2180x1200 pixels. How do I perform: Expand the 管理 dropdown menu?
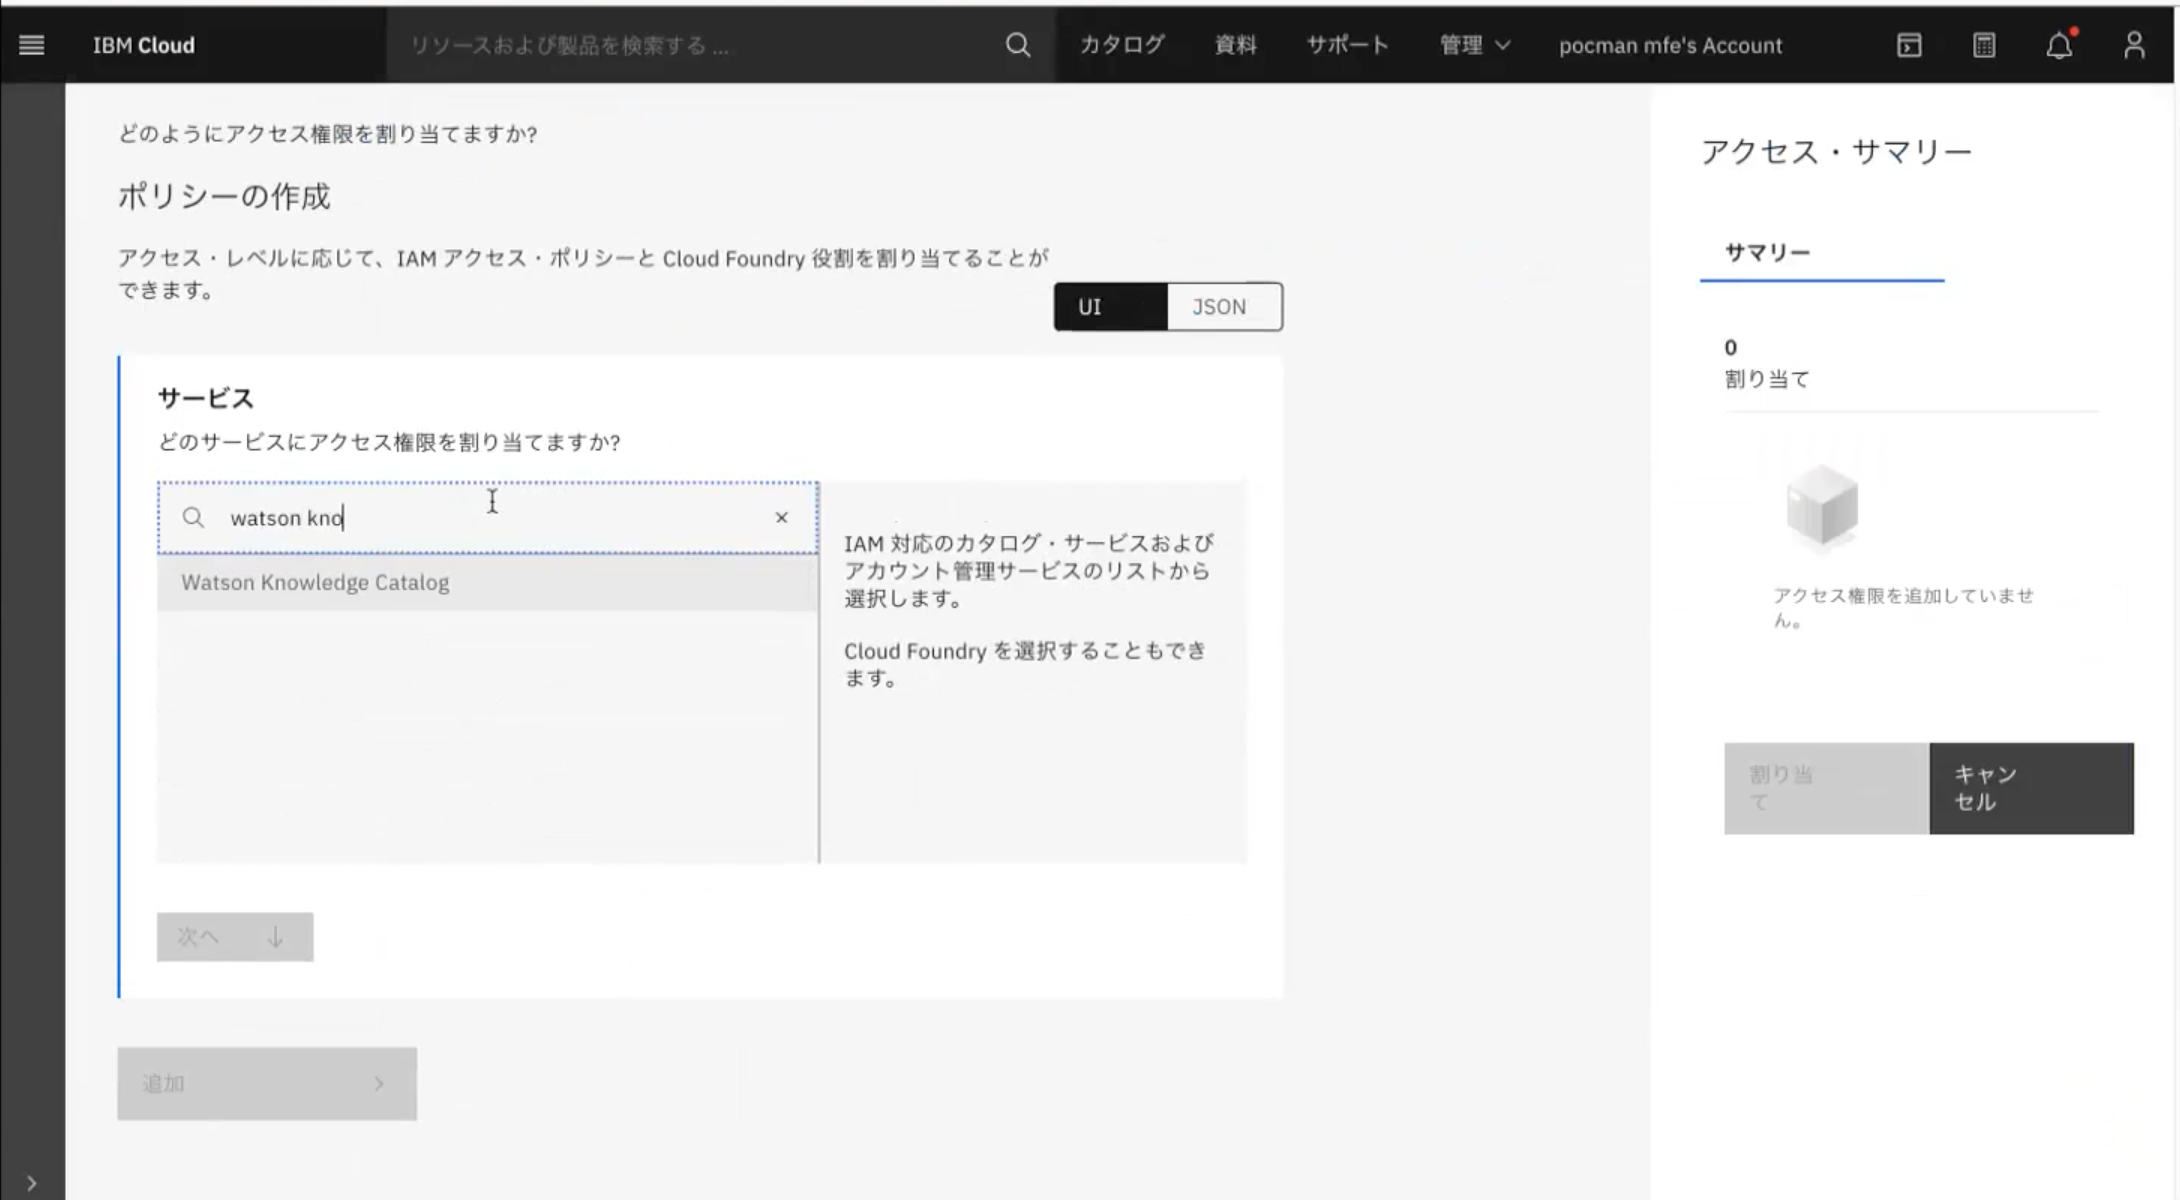coord(1474,45)
